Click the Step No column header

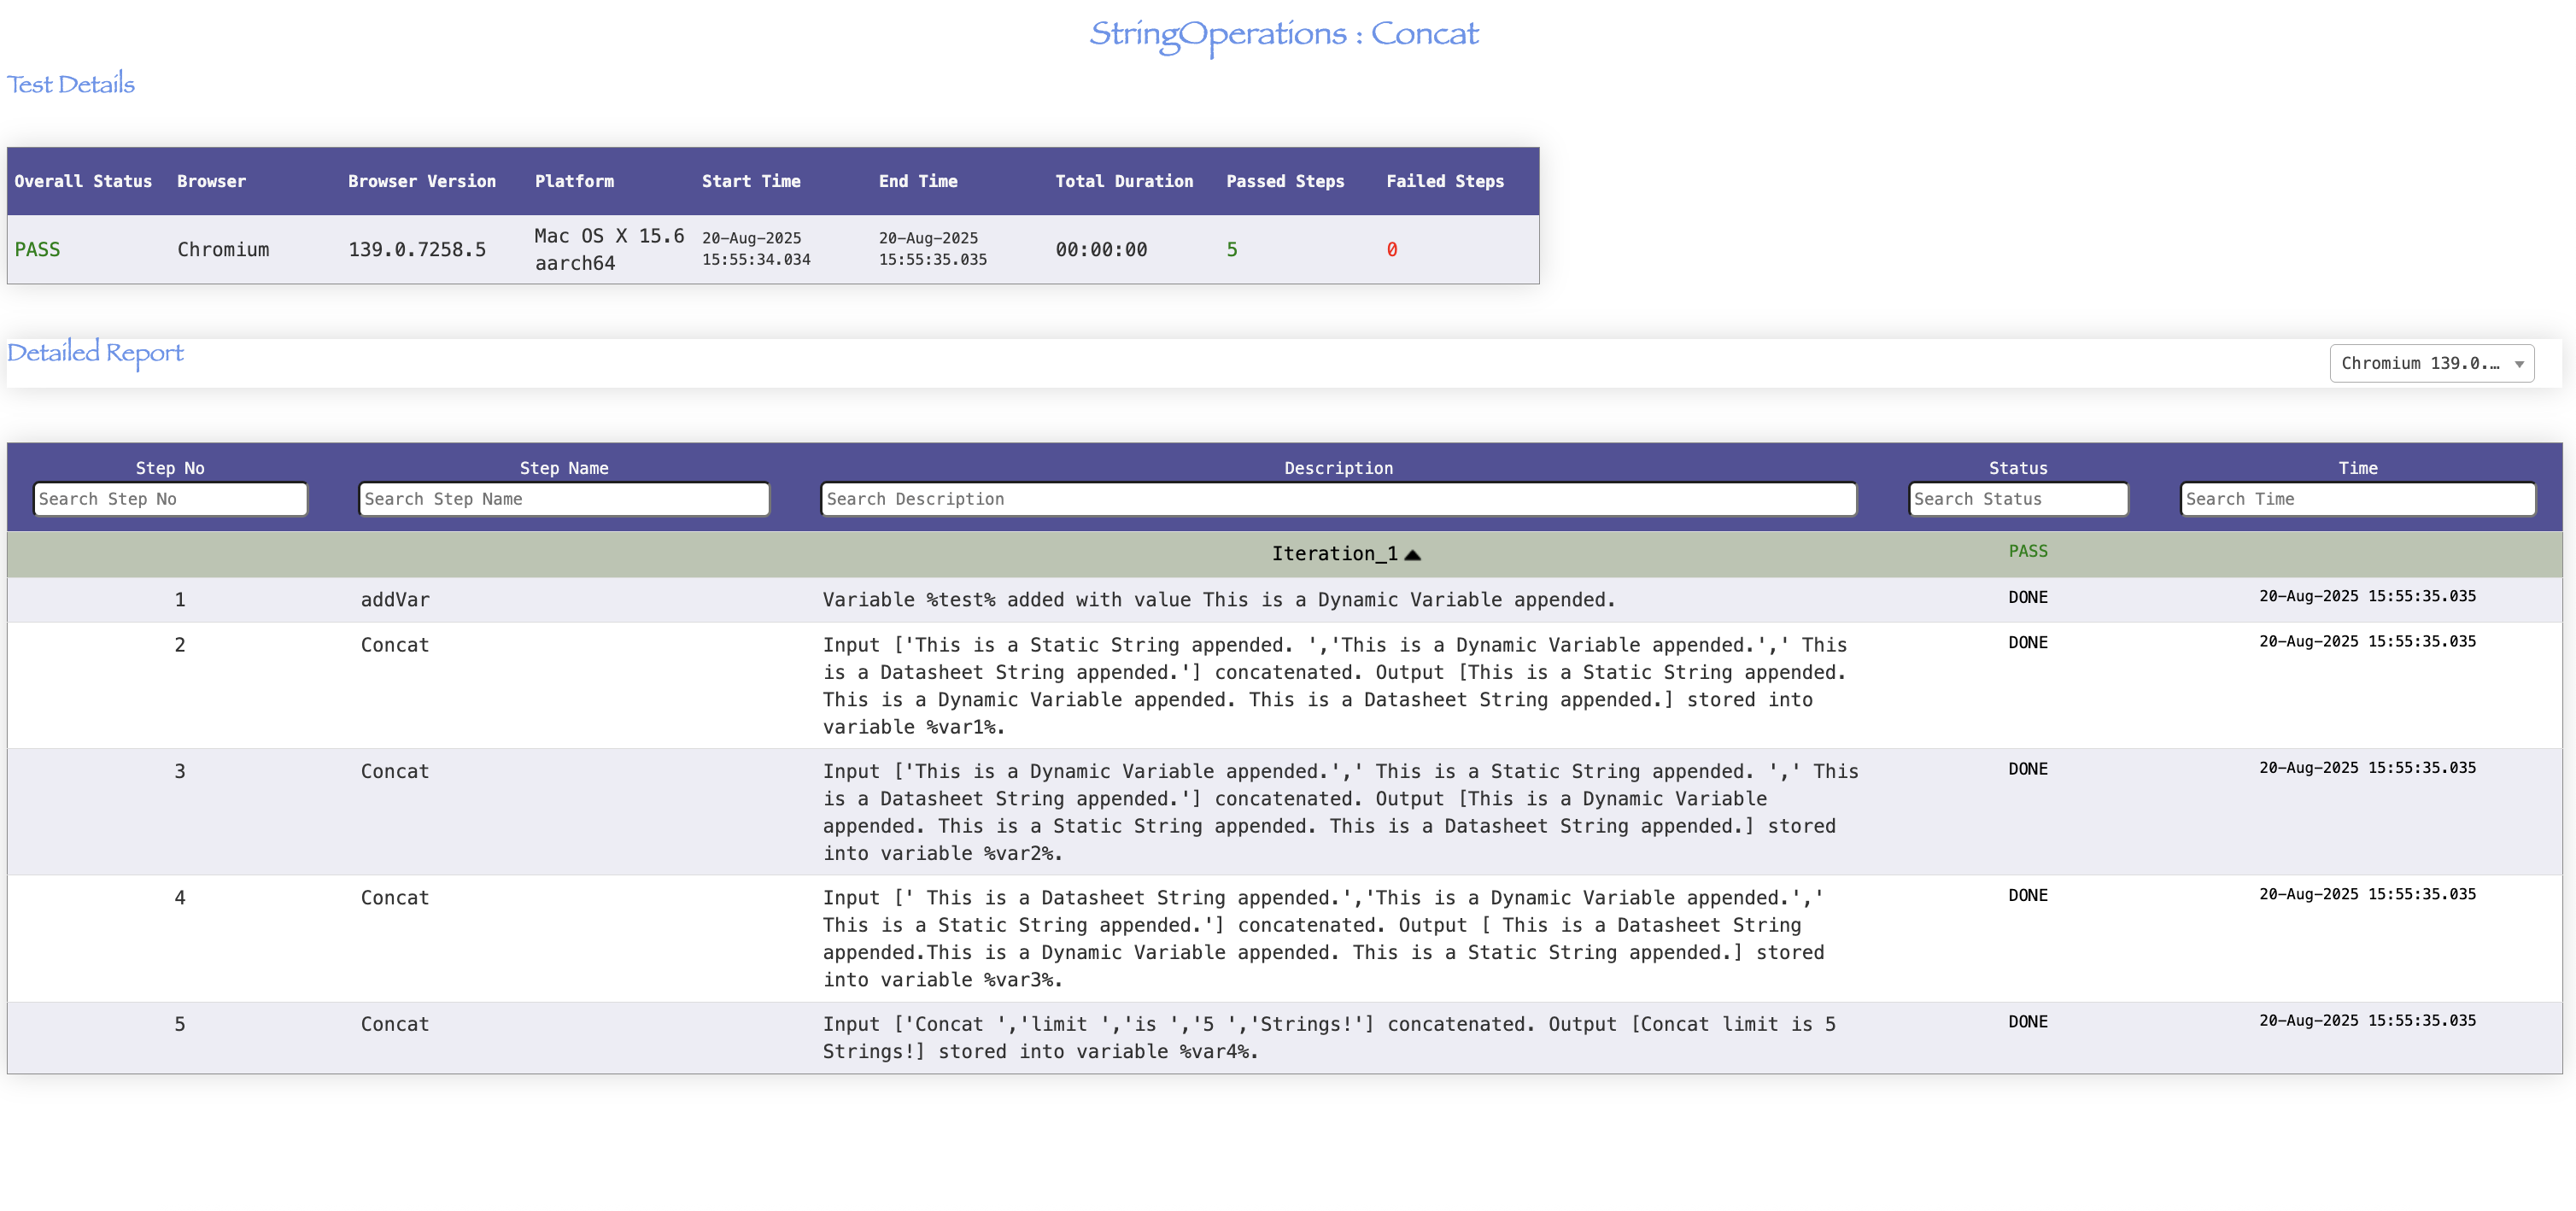(x=170, y=468)
